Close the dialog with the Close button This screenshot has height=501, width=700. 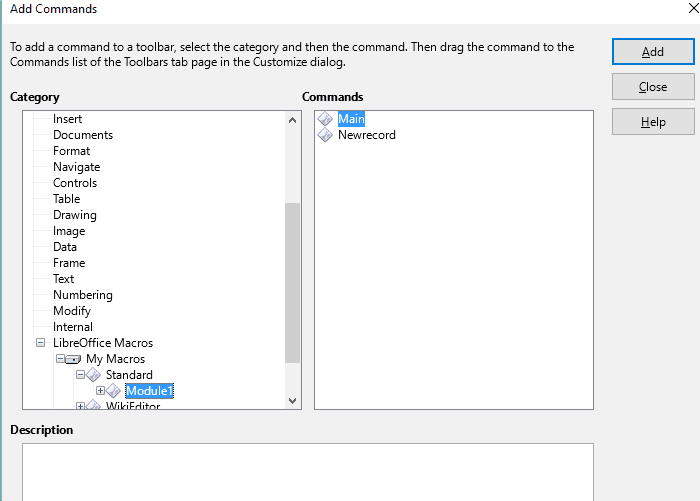coord(653,87)
